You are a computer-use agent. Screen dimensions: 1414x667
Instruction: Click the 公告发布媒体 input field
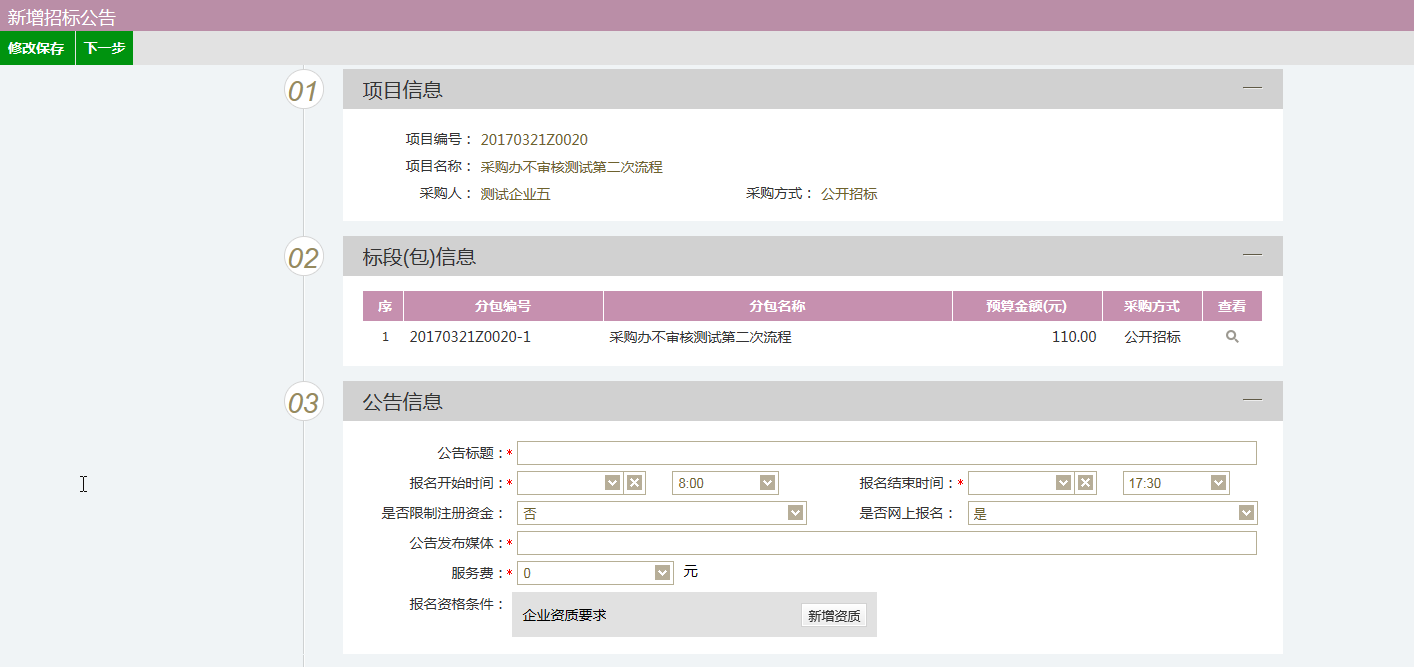point(886,543)
